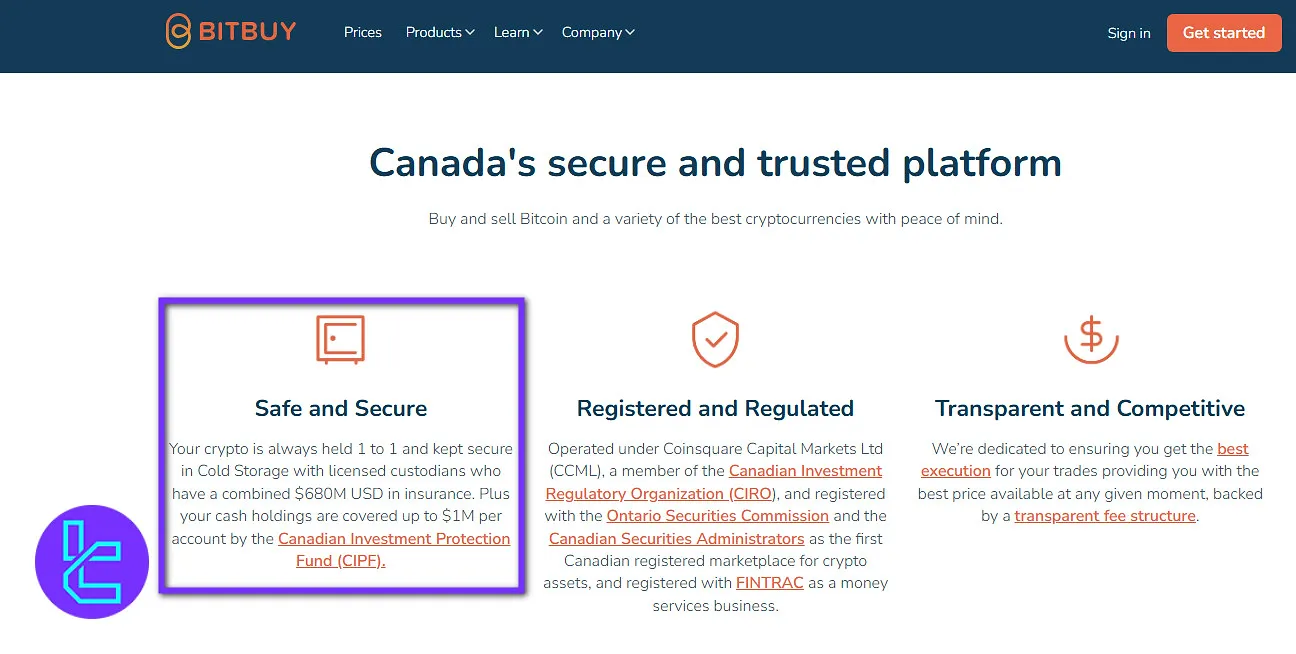
Task: Click the Safe and Secure heading
Action: click(x=340, y=408)
